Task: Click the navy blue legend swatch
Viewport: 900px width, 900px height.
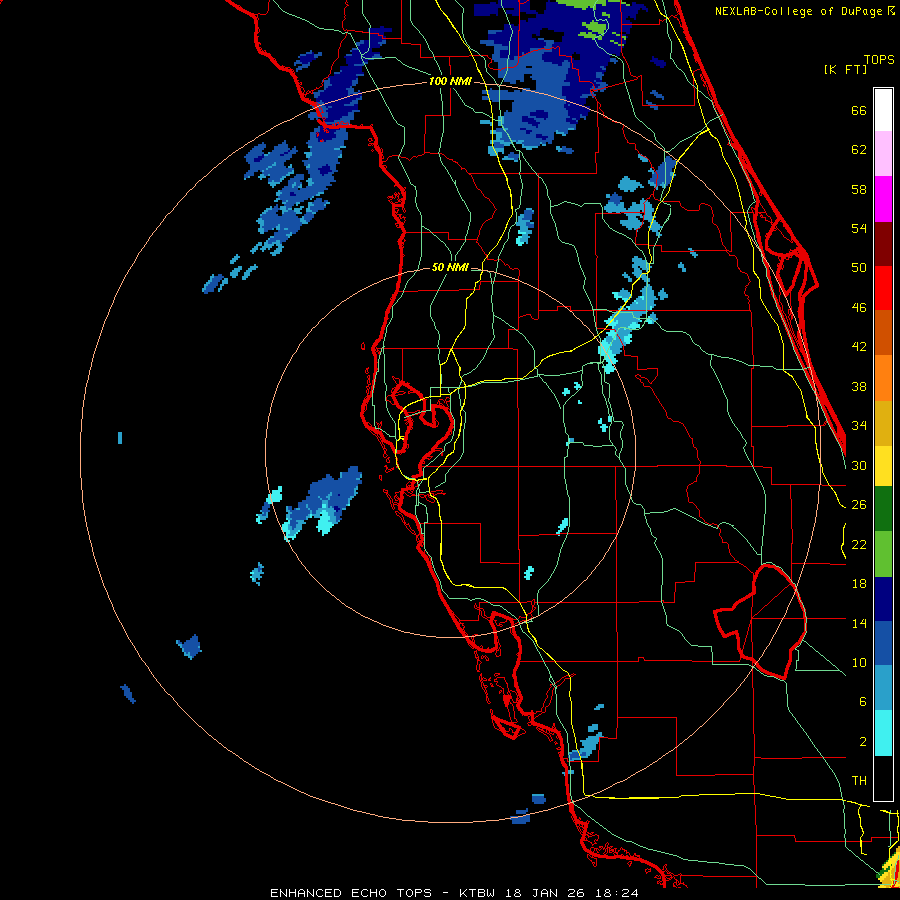Action: (x=883, y=599)
